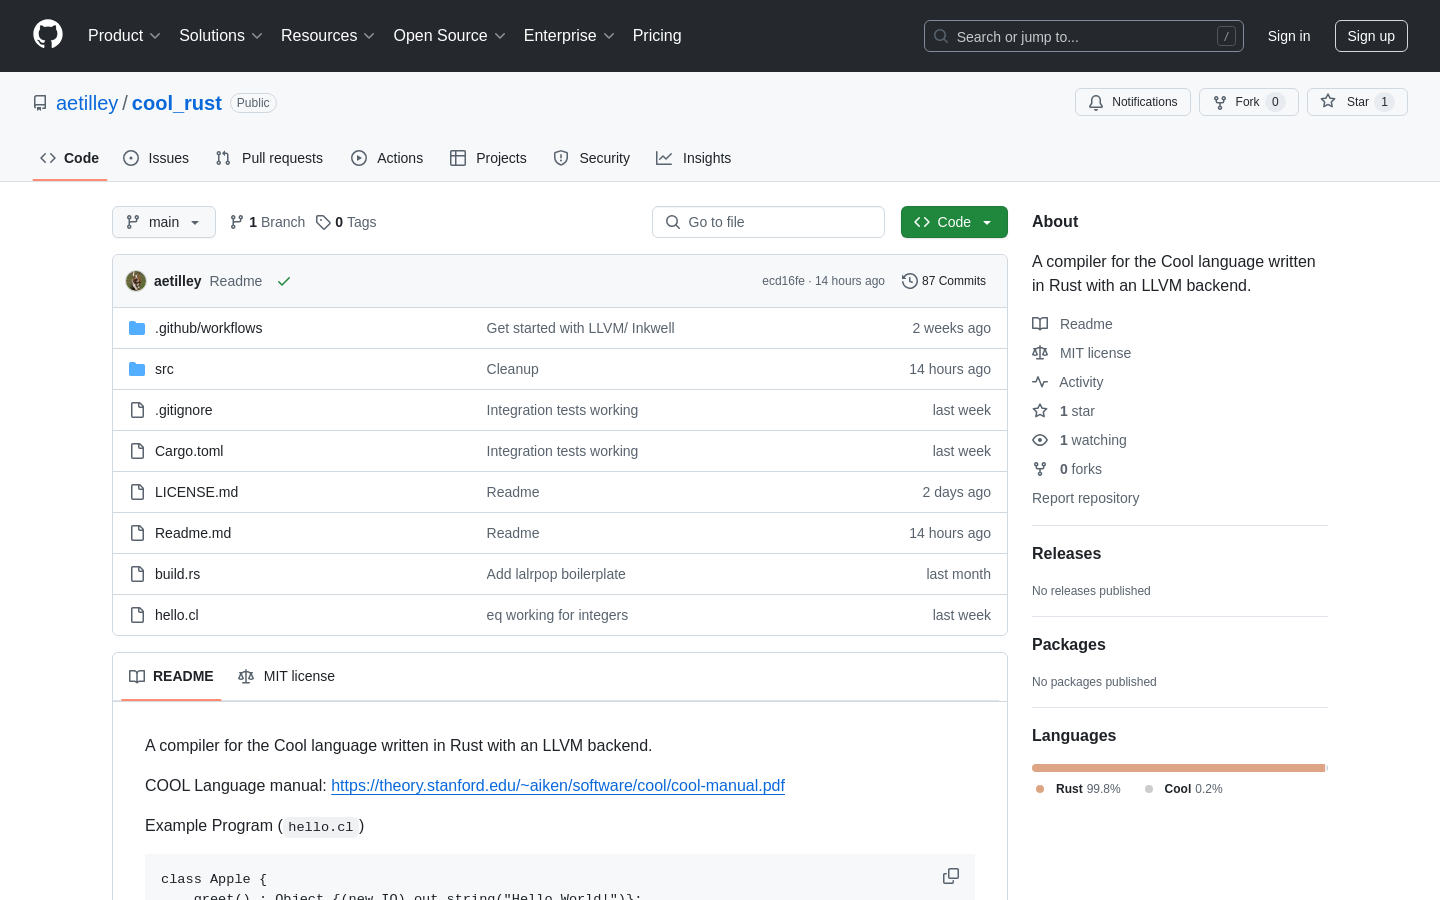Click the Sign in link
This screenshot has width=1440, height=900.
coord(1289,36)
